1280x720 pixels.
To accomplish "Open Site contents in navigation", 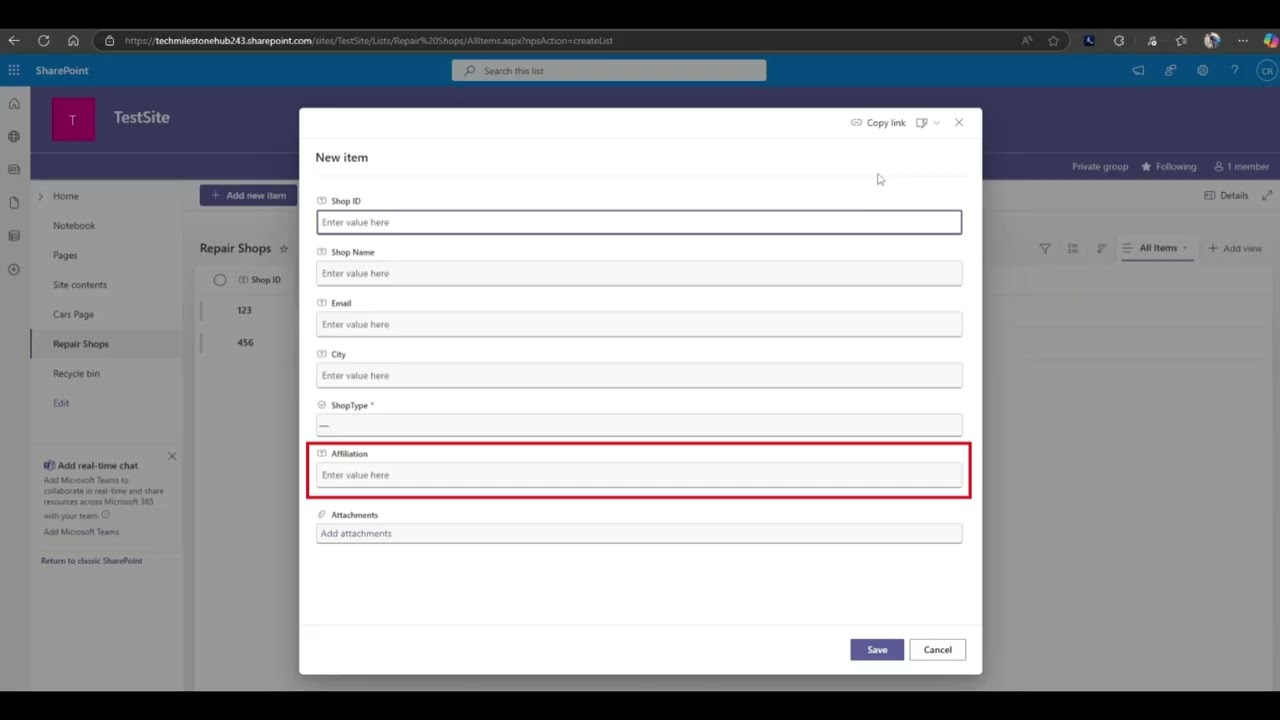I will click(80, 285).
